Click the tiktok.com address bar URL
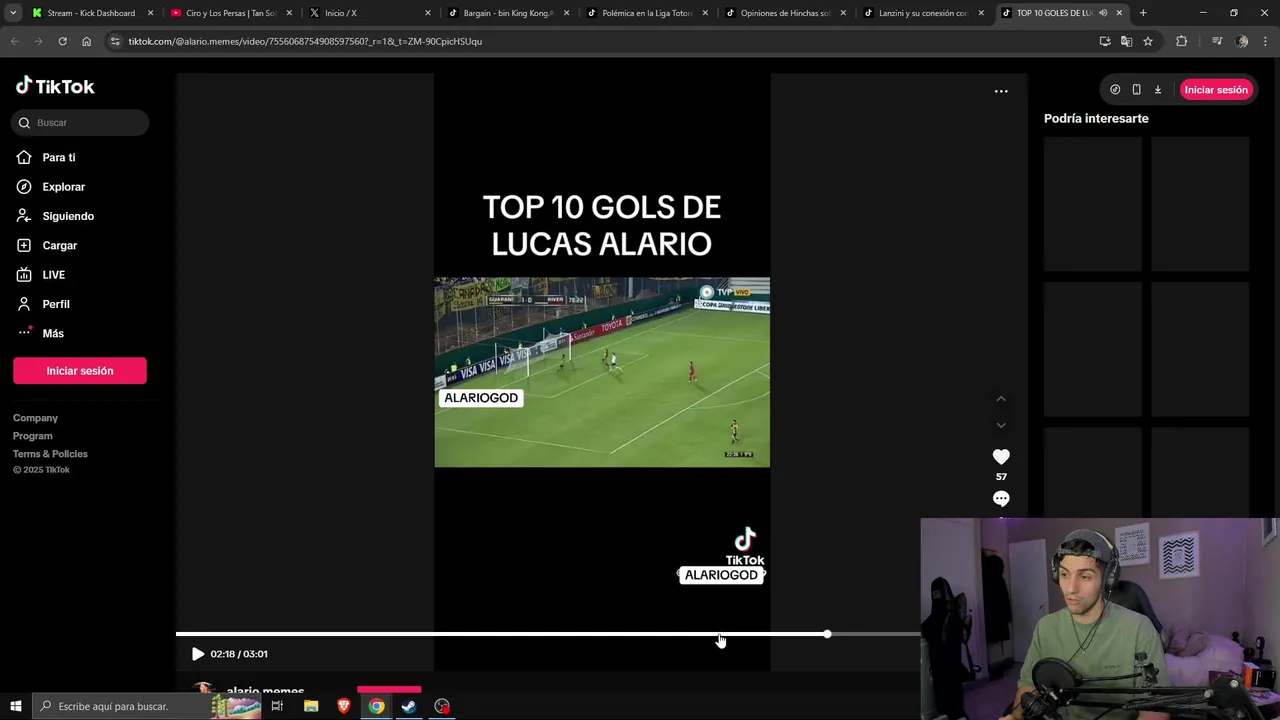Image resolution: width=1280 pixels, height=720 pixels. coord(305,41)
